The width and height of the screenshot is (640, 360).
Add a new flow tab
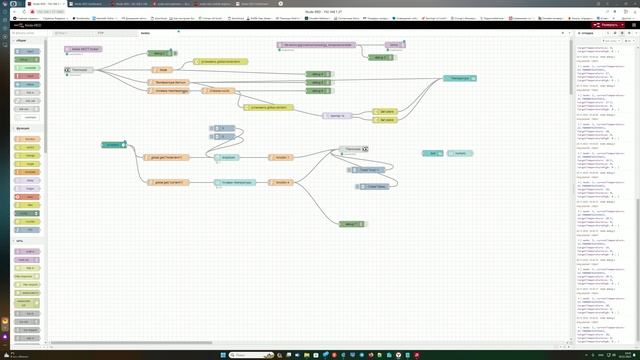tap(562, 33)
